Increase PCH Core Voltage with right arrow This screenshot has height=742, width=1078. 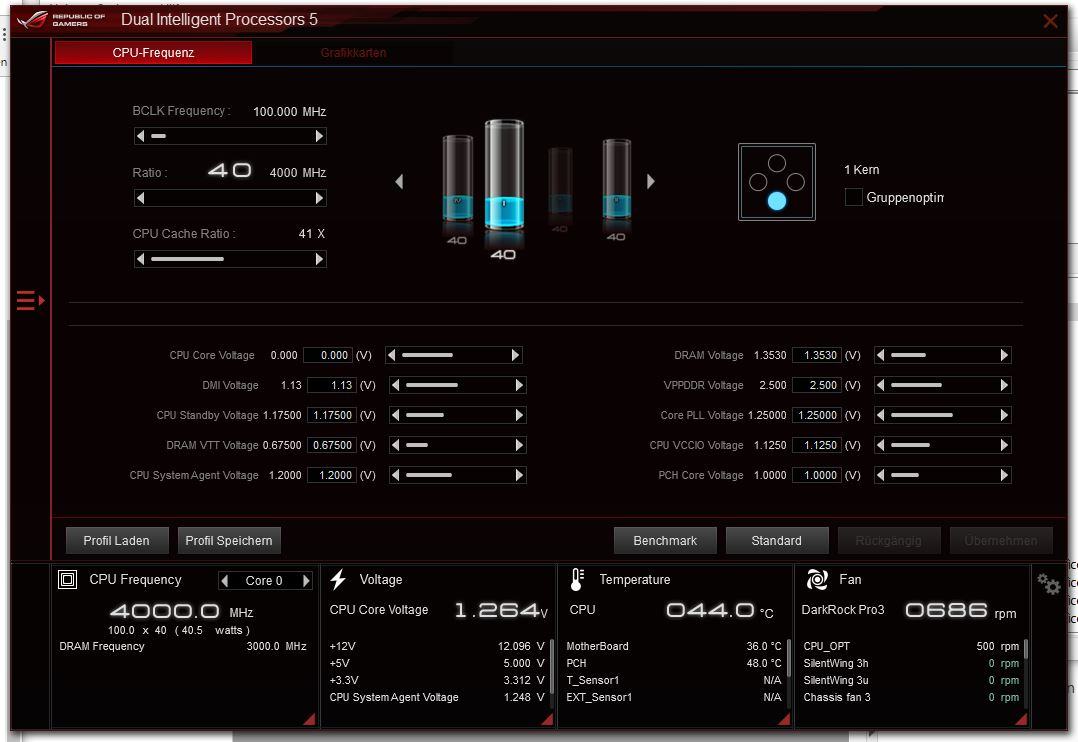pyautogui.click(x=1004, y=475)
